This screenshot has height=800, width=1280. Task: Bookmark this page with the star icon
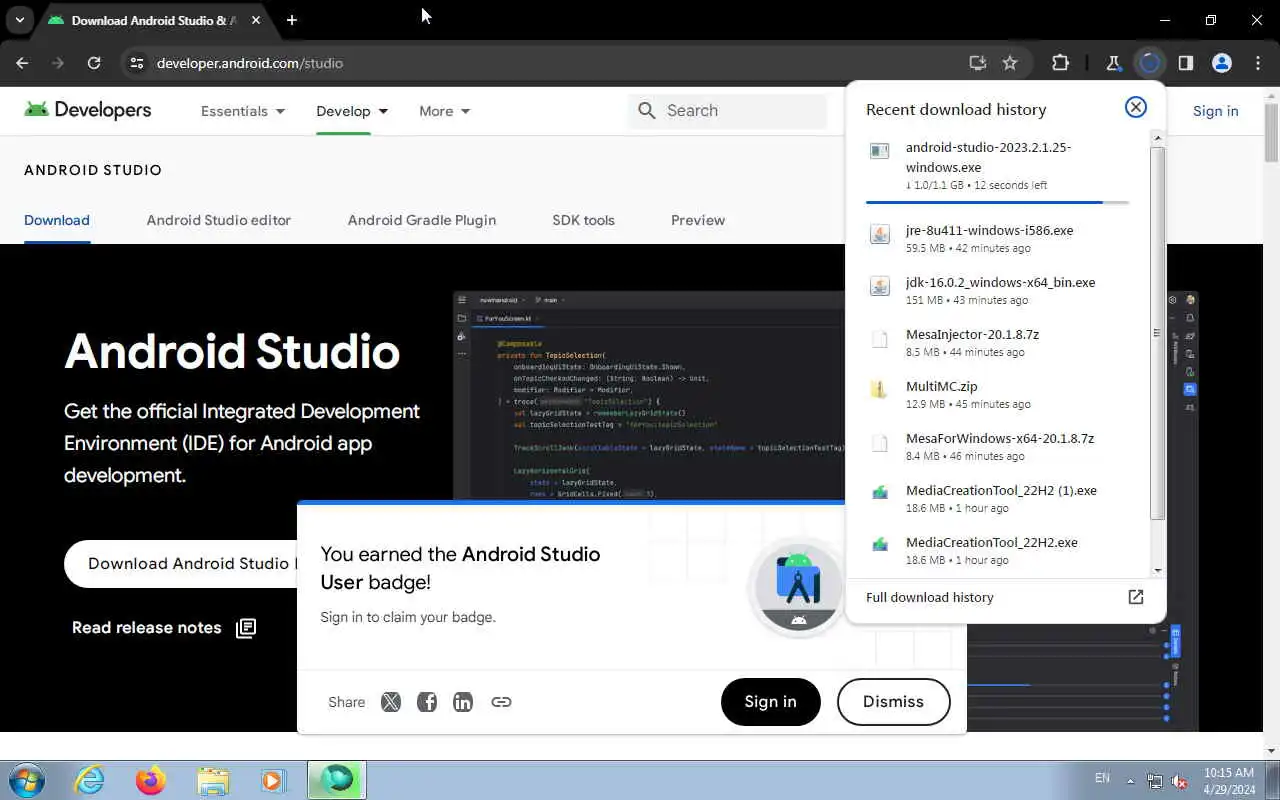[1010, 63]
